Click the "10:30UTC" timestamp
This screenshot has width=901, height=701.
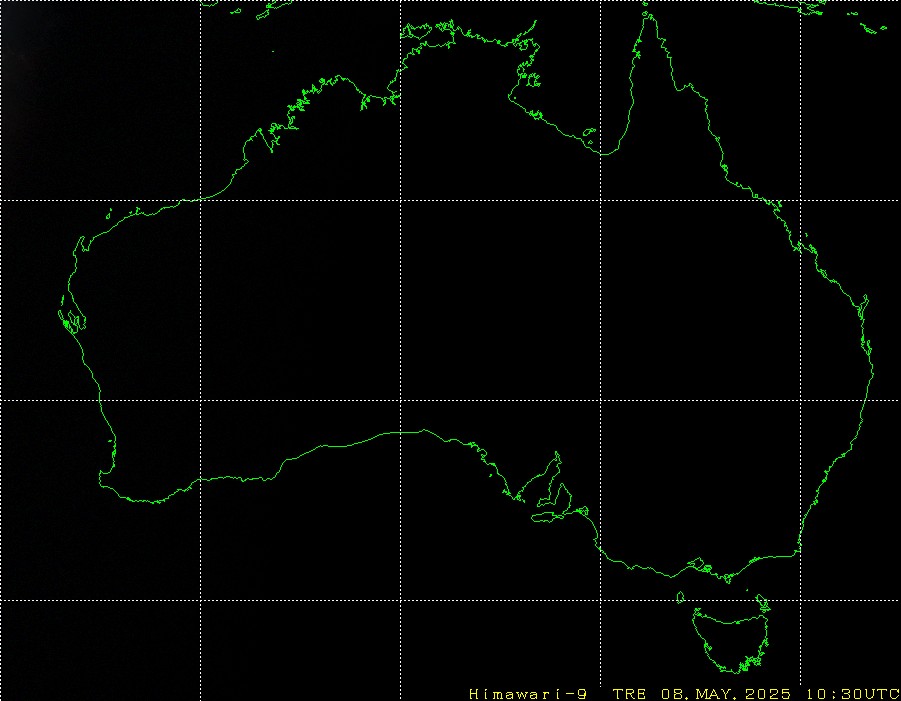tap(853, 694)
